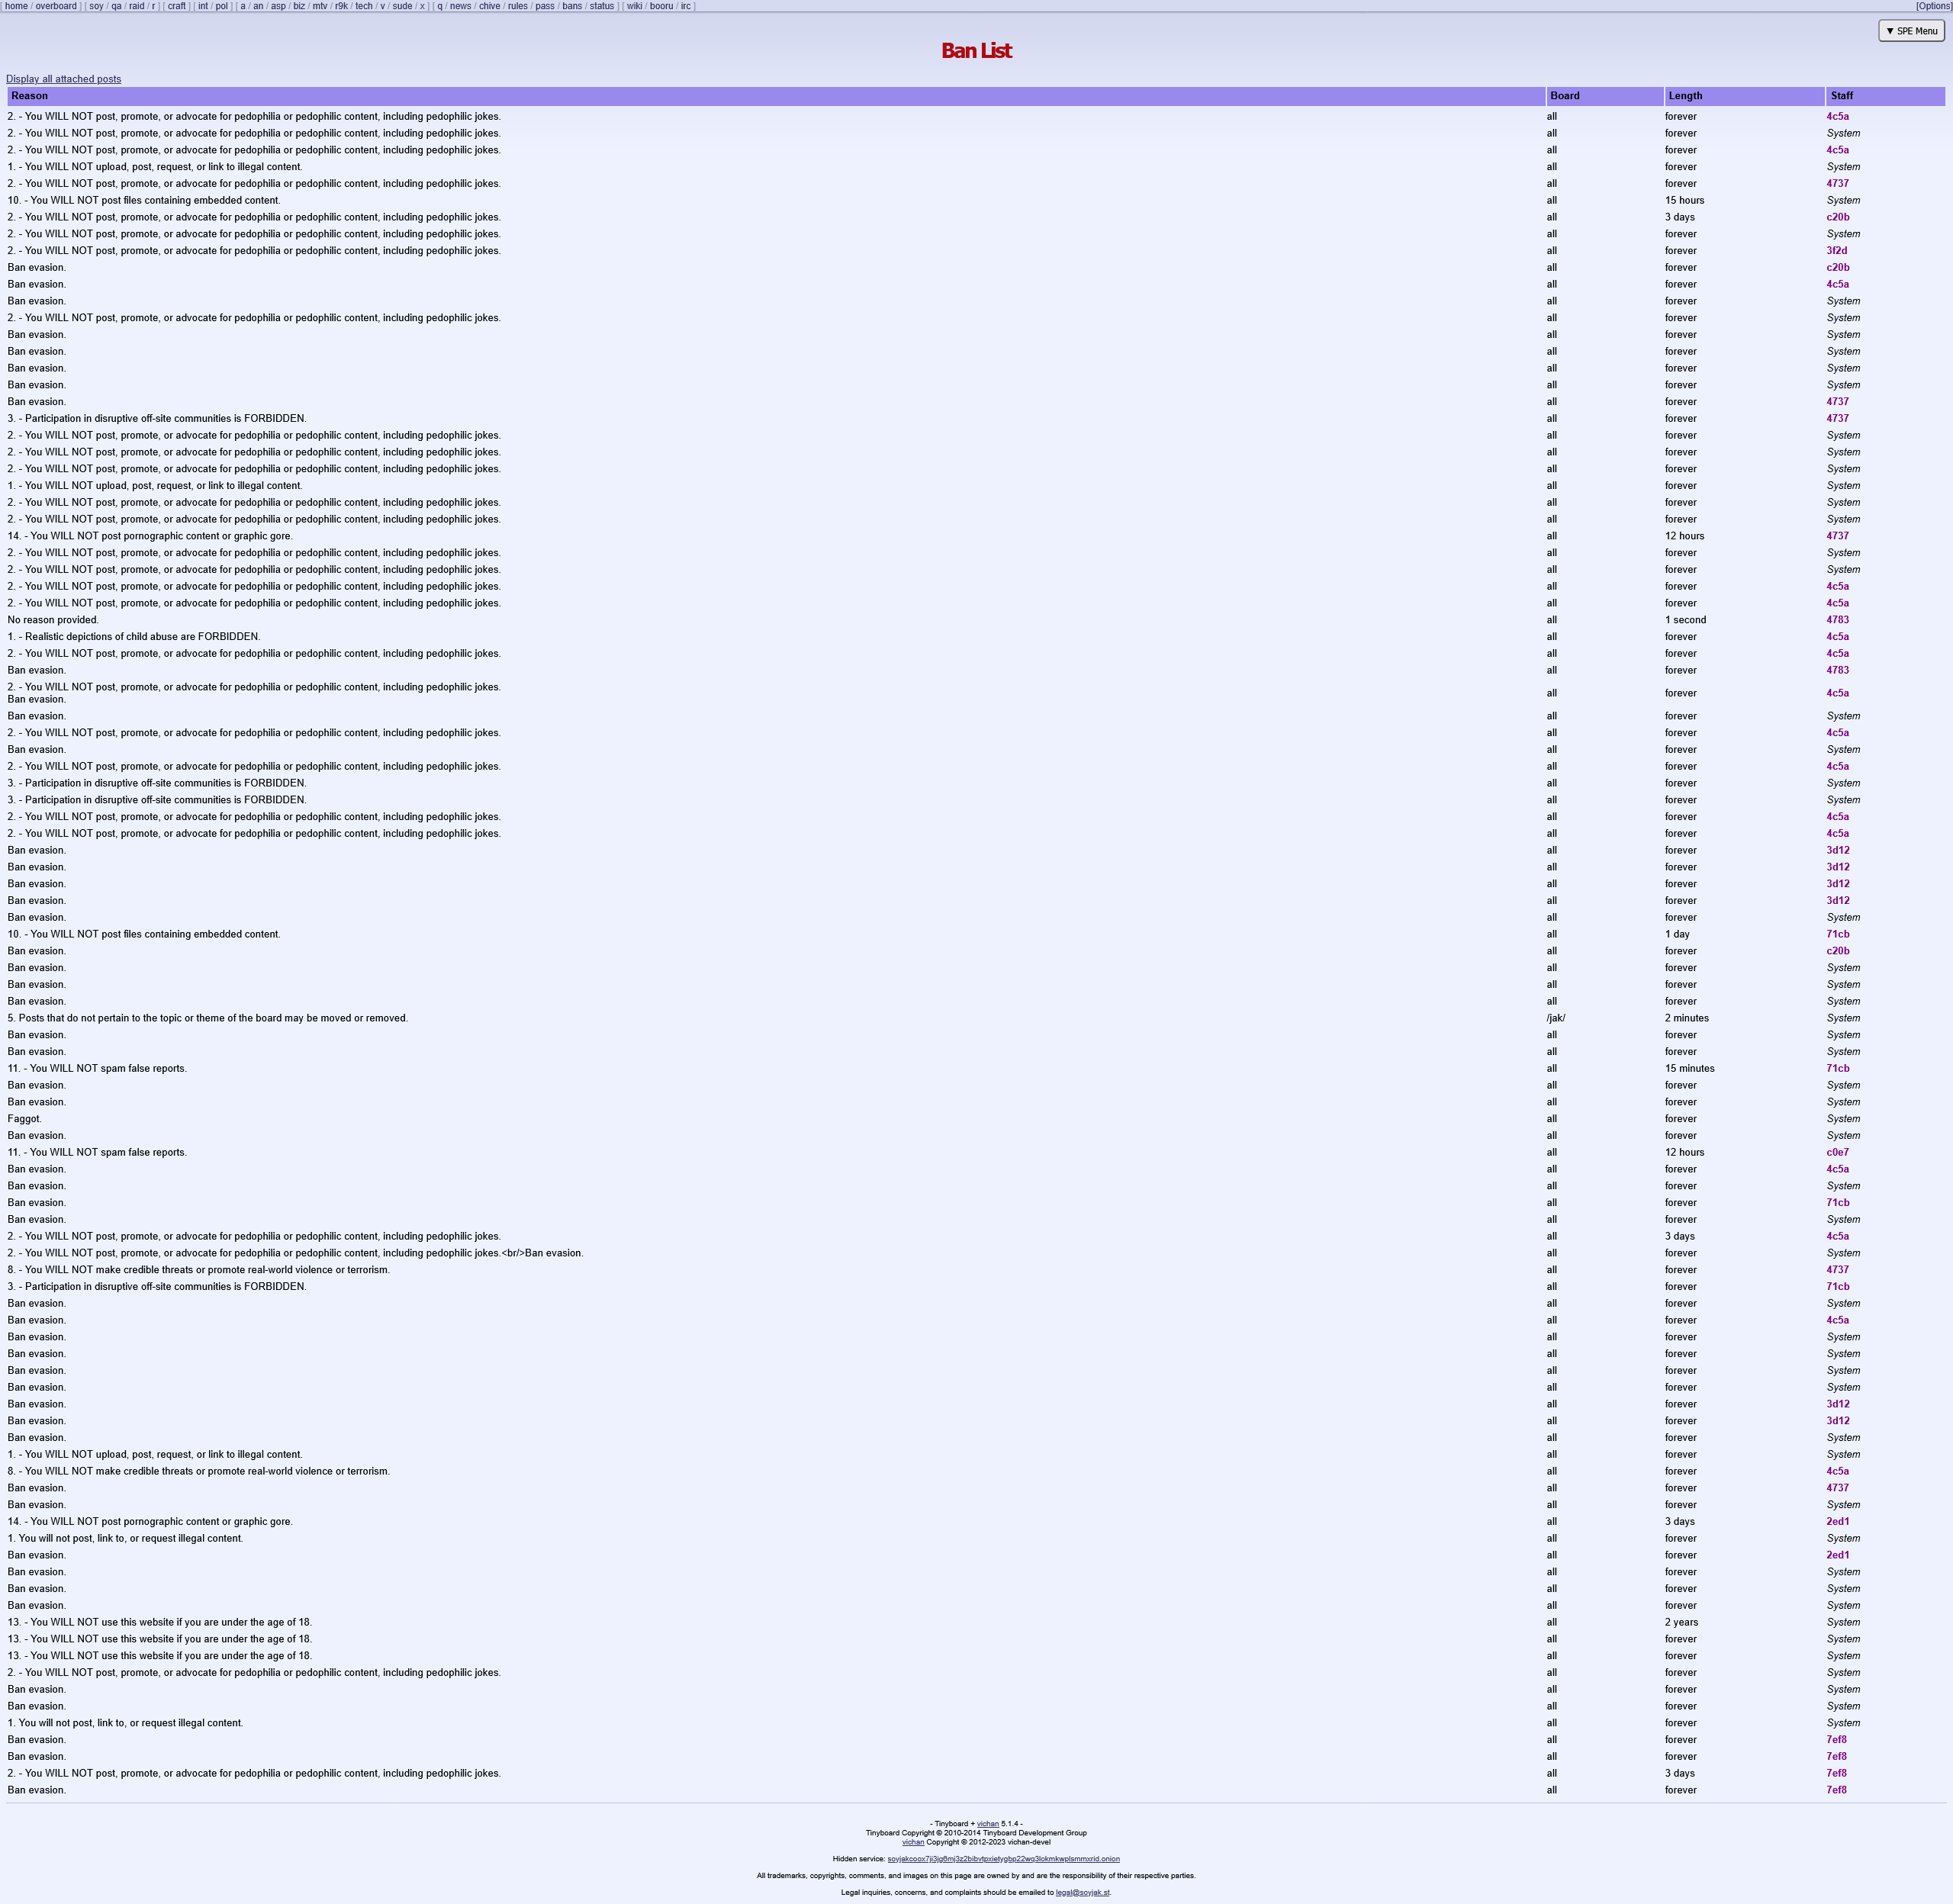Open the status page link
The image size is (1953, 1904).
(601, 6)
